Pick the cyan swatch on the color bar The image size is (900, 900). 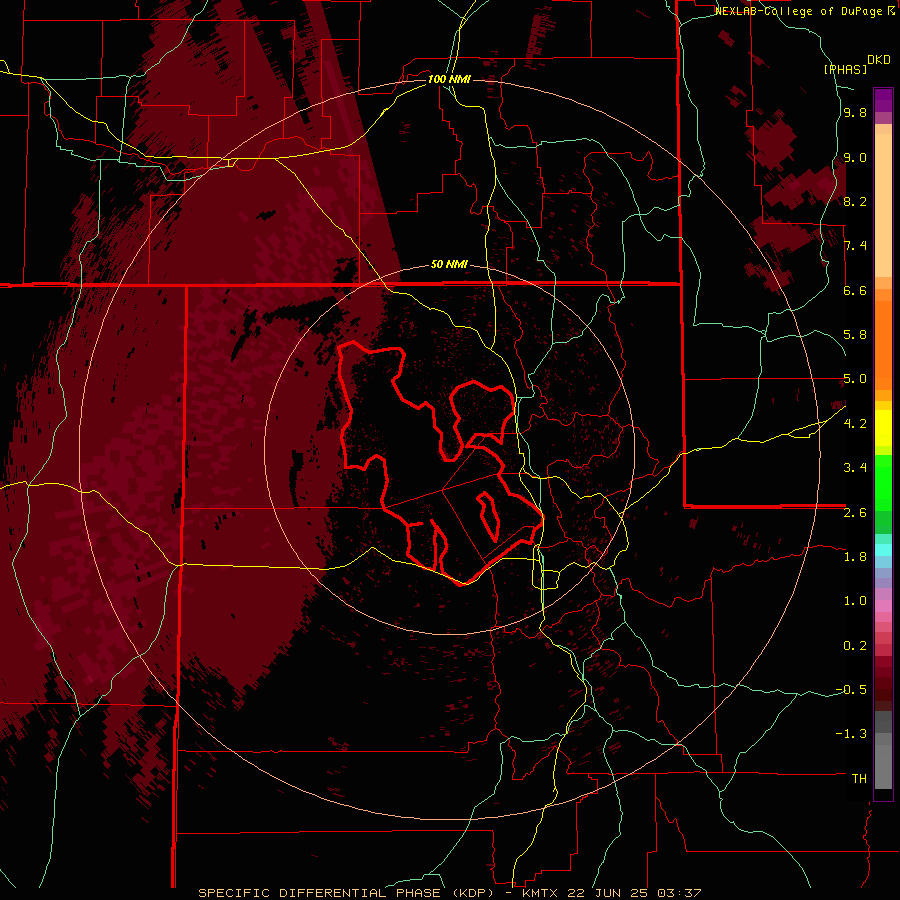click(883, 550)
